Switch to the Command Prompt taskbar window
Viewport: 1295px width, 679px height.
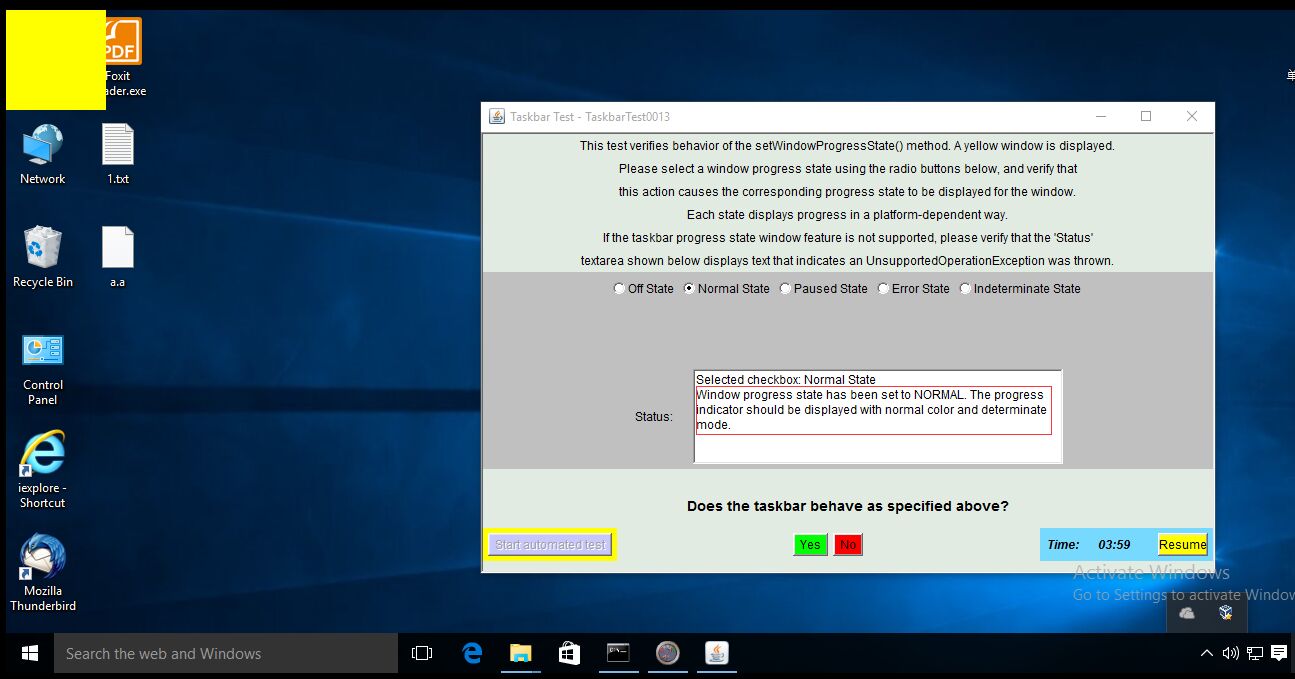click(619, 653)
